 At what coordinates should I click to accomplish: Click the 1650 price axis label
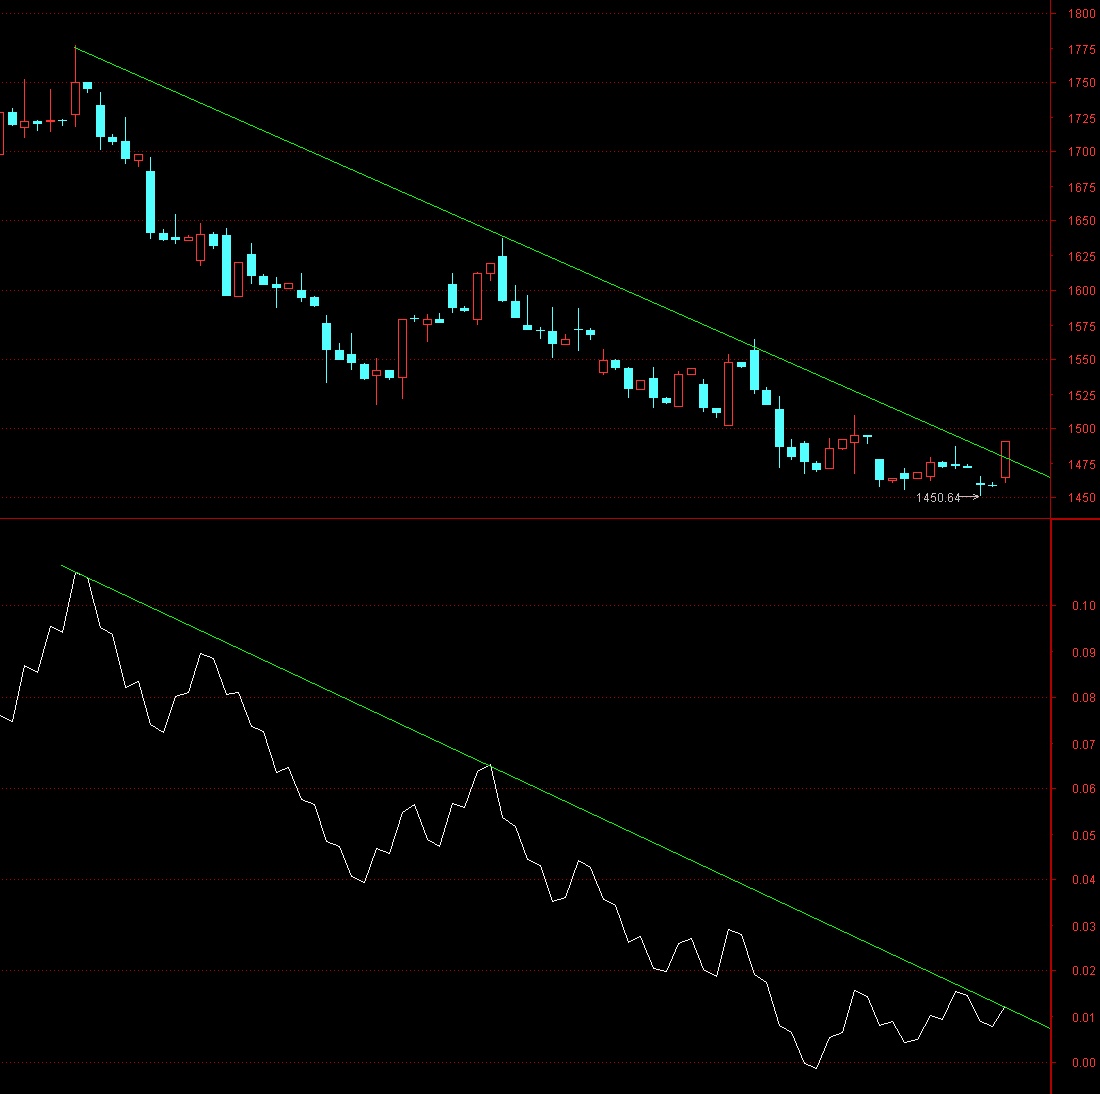point(1081,221)
